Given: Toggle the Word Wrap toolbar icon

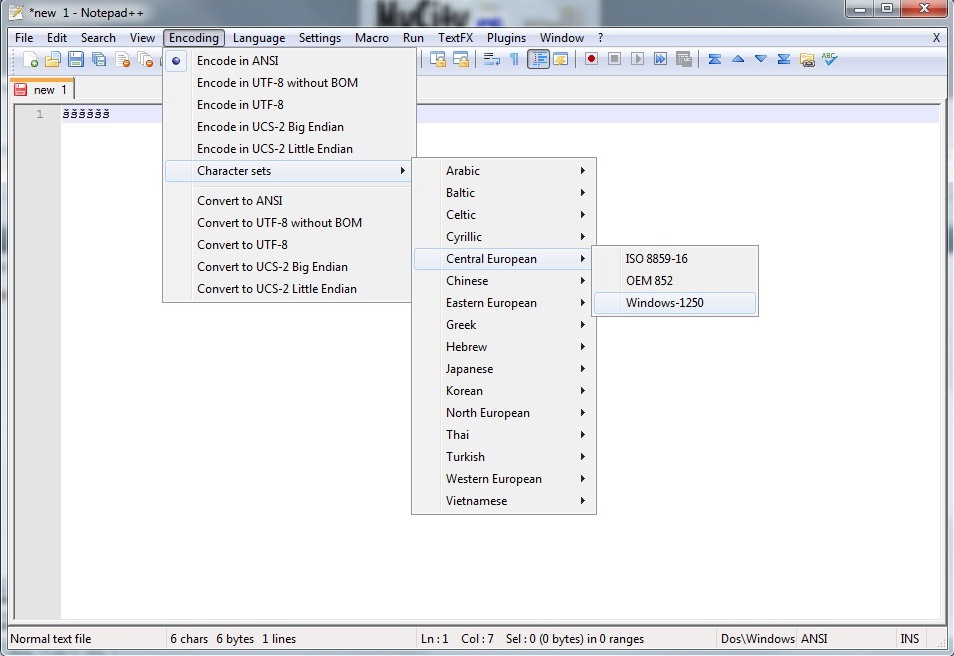Looking at the screenshot, I should tap(492, 60).
